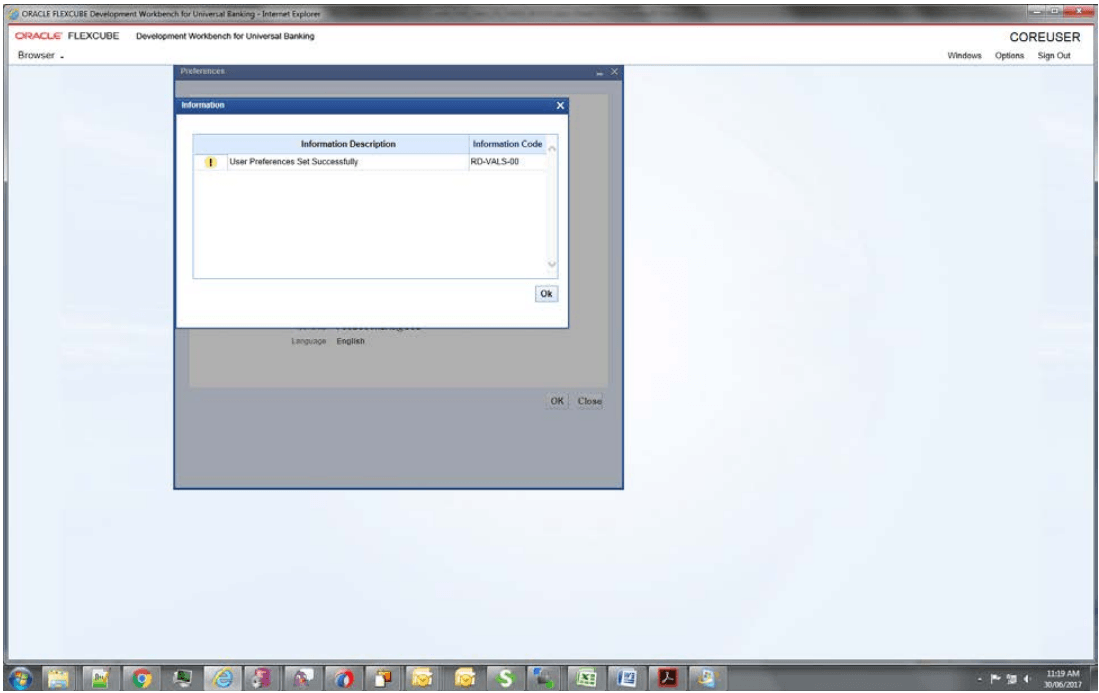Click the information list scrollbar up arrow

552,149
